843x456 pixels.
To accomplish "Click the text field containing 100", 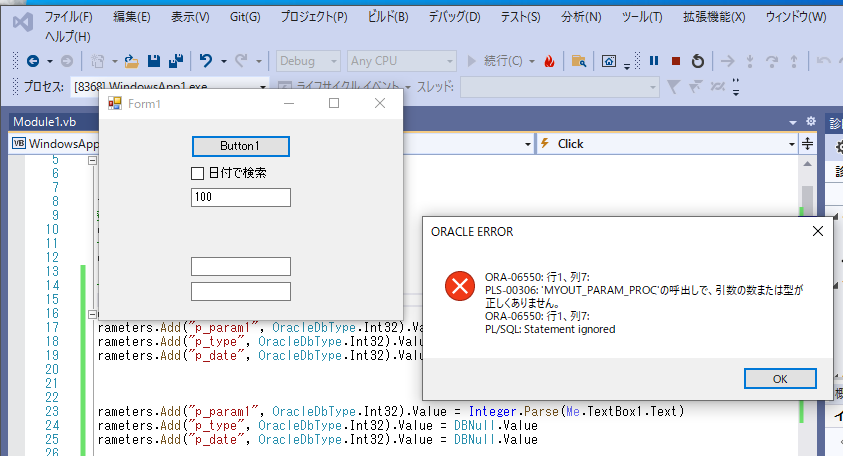I will click(x=241, y=197).
